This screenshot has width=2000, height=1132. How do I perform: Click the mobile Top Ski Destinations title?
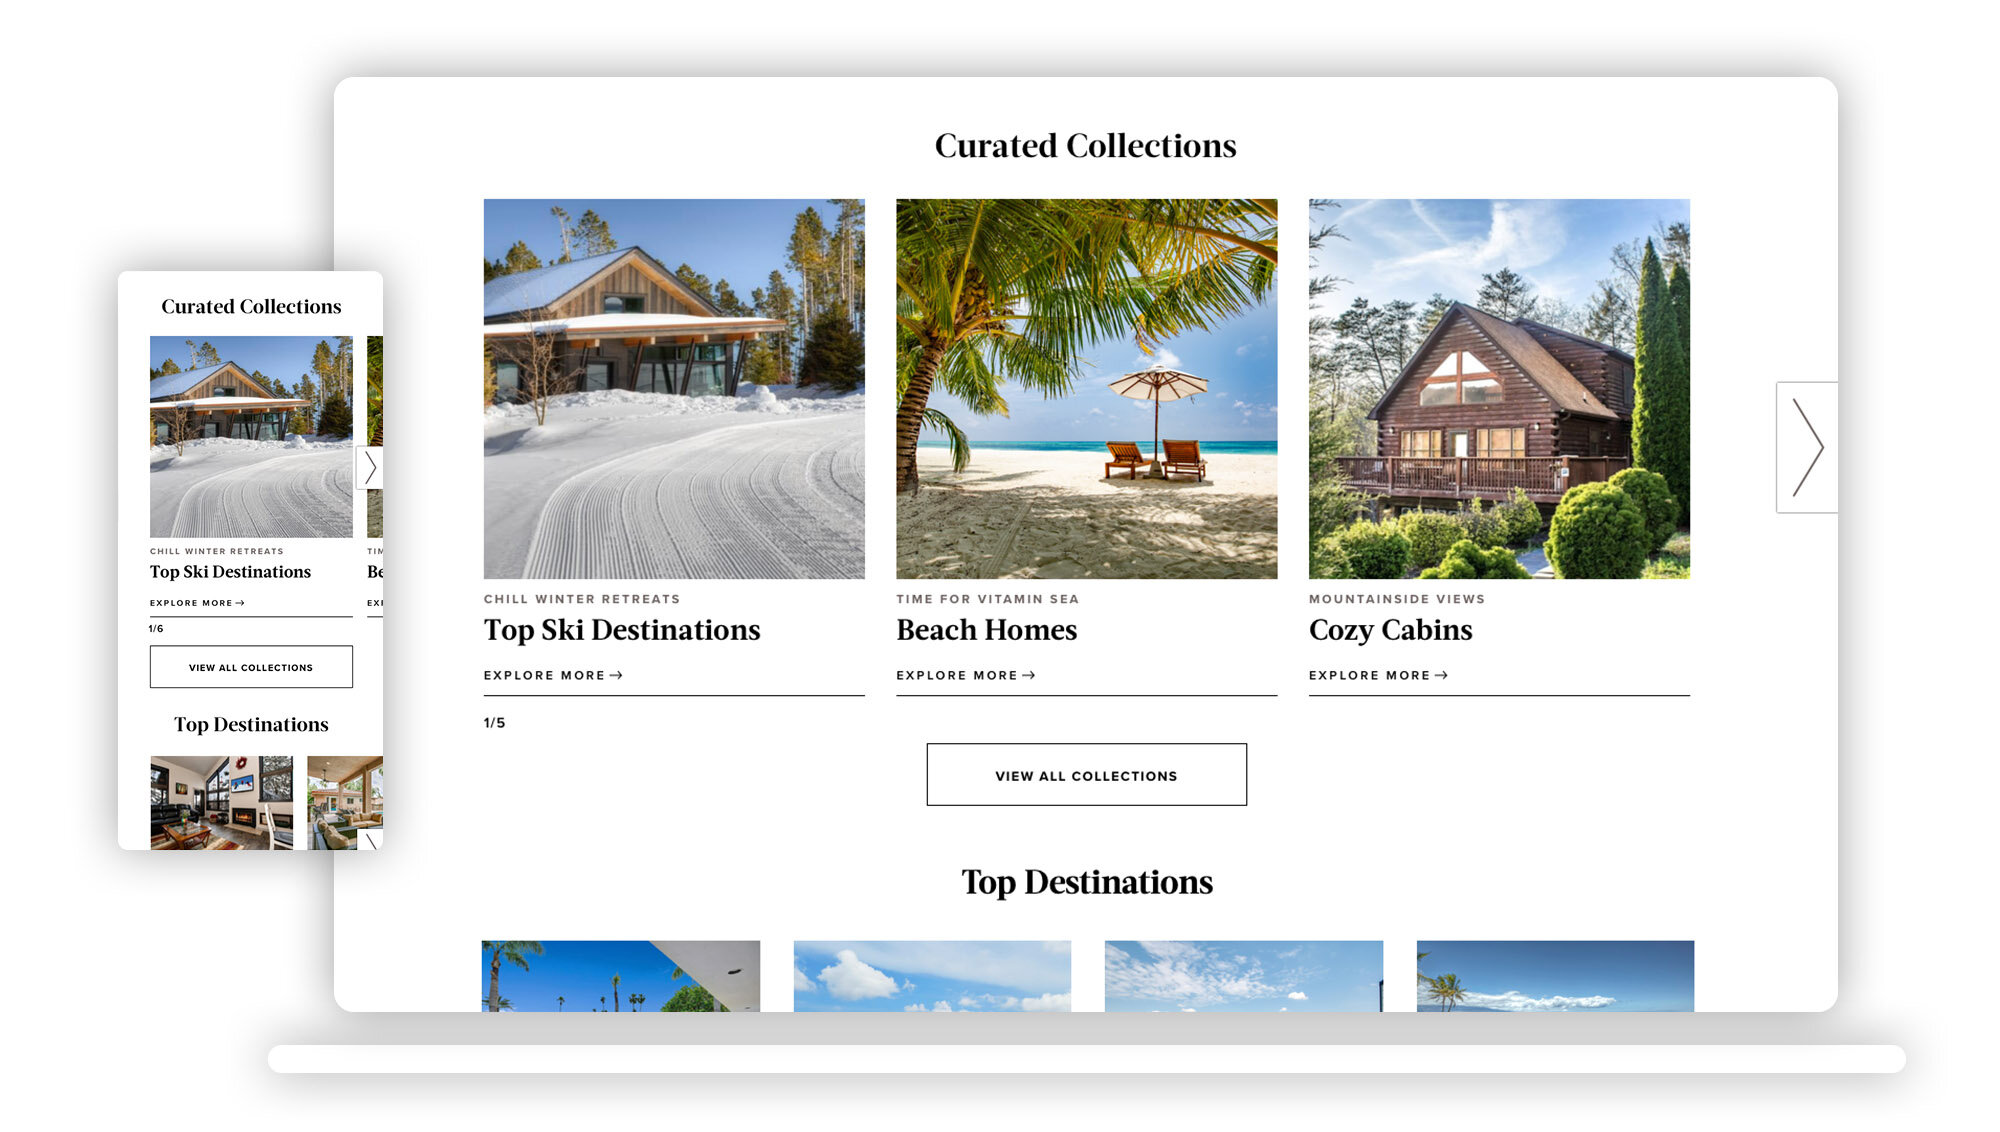tap(230, 571)
